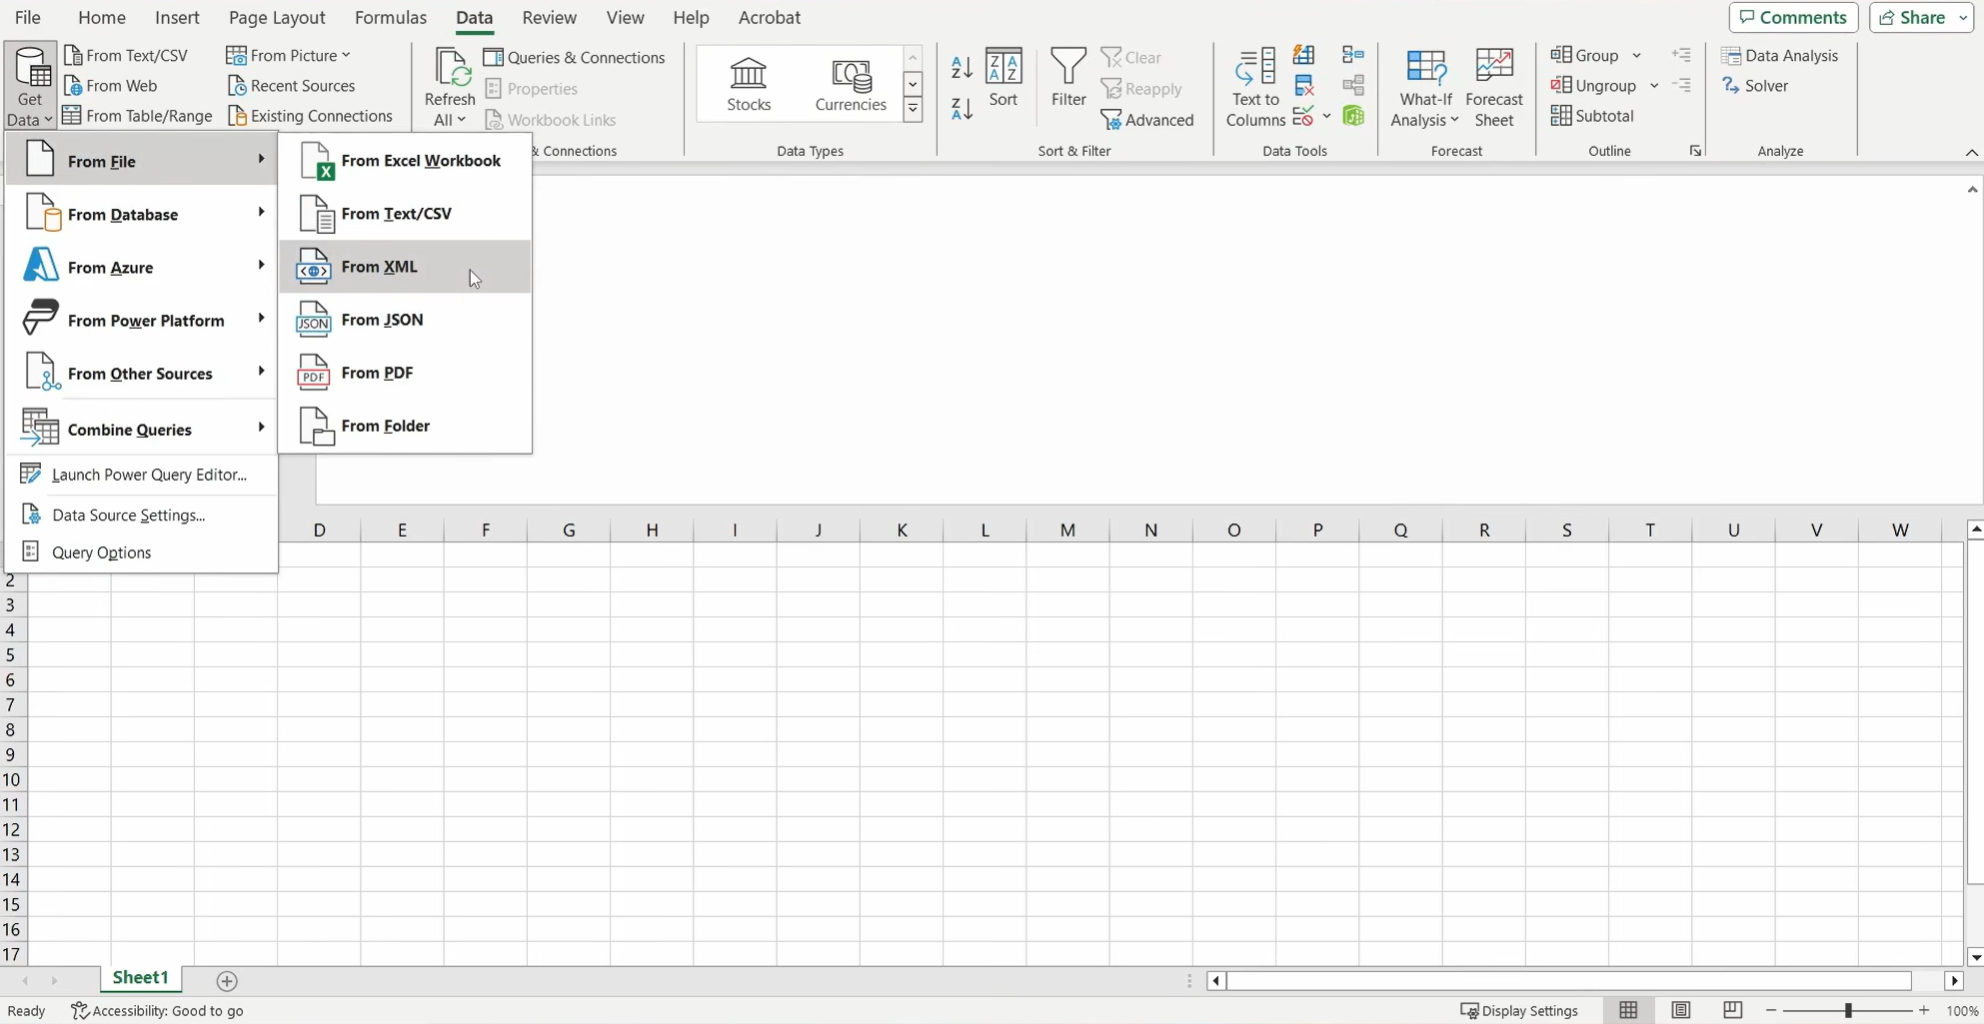Image resolution: width=1984 pixels, height=1024 pixels.
Task: Open Existing Connections
Action: tap(310, 115)
